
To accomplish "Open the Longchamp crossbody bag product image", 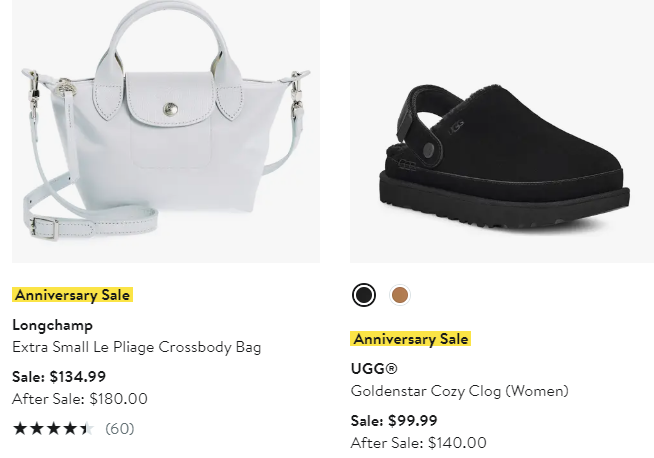I will click(x=165, y=130).
